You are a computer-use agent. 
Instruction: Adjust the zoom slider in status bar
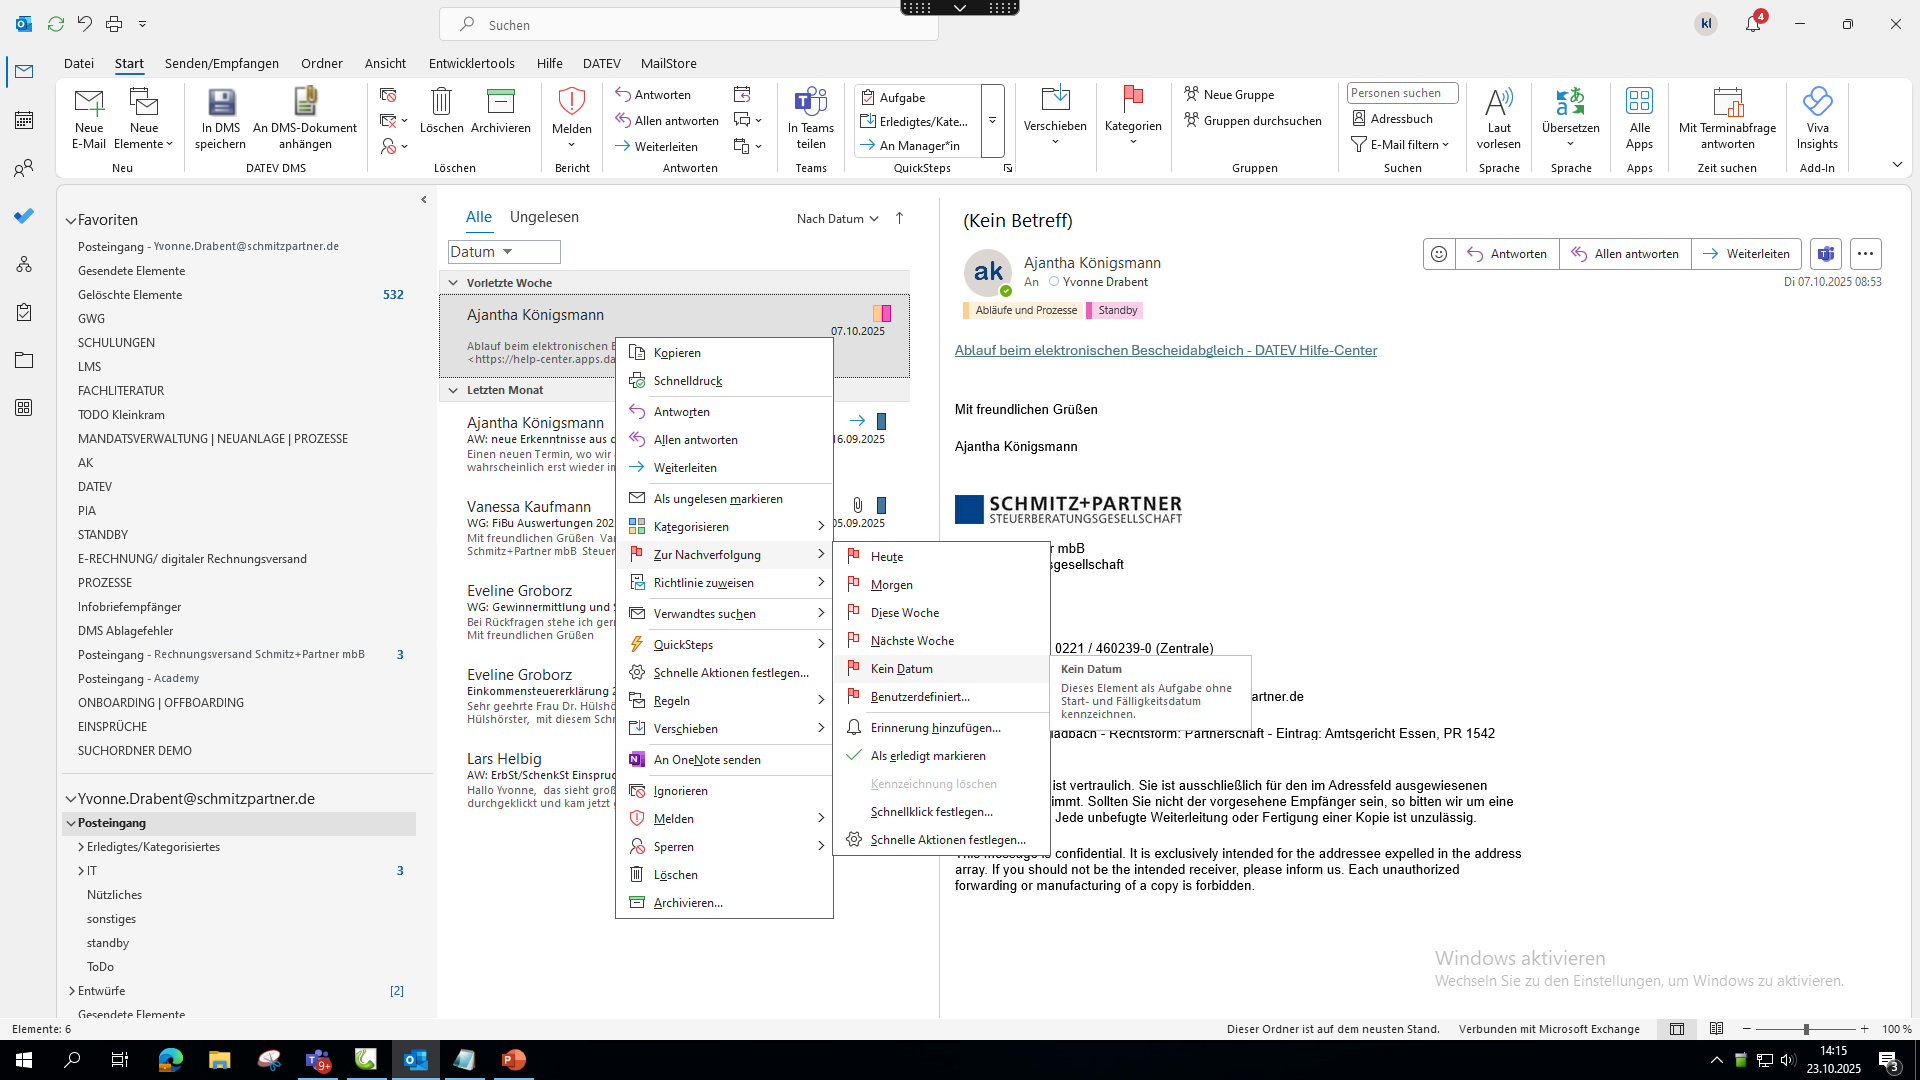(x=1805, y=1029)
